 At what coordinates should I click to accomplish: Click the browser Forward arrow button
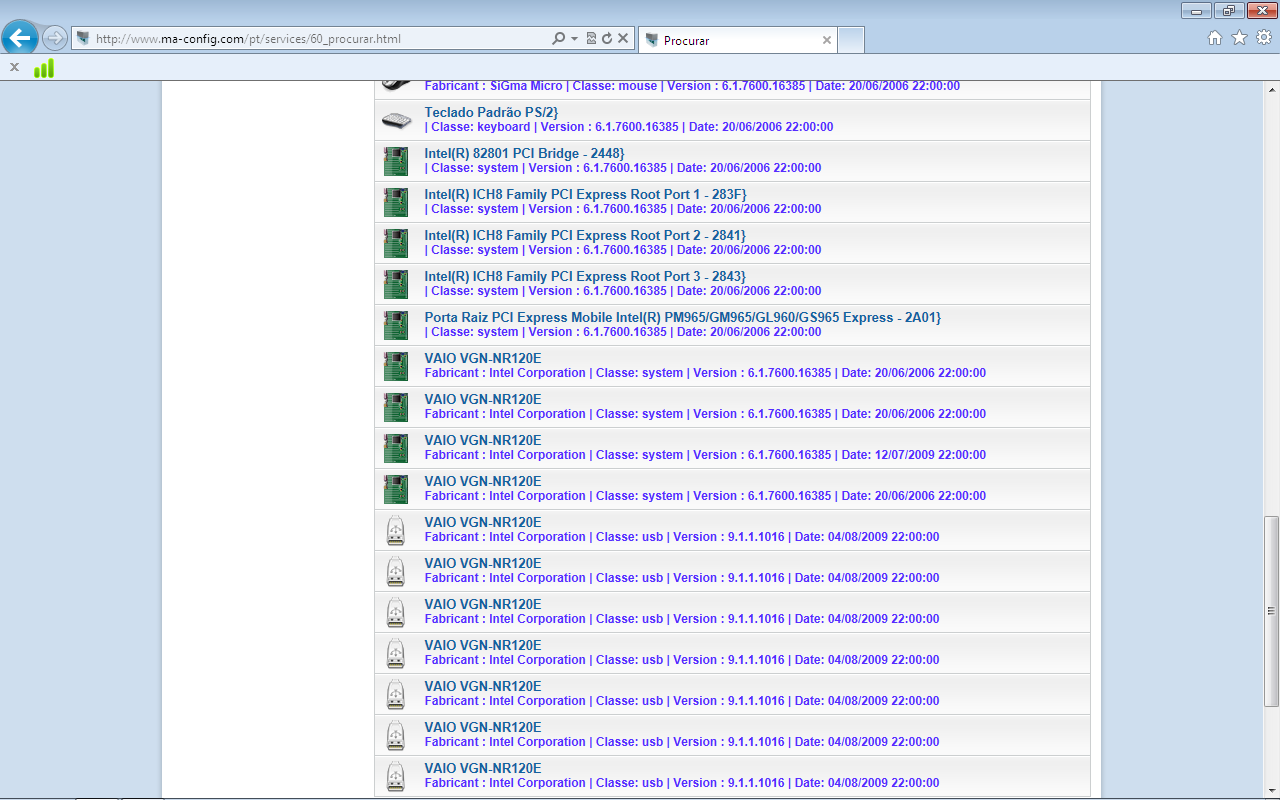click(x=55, y=38)
